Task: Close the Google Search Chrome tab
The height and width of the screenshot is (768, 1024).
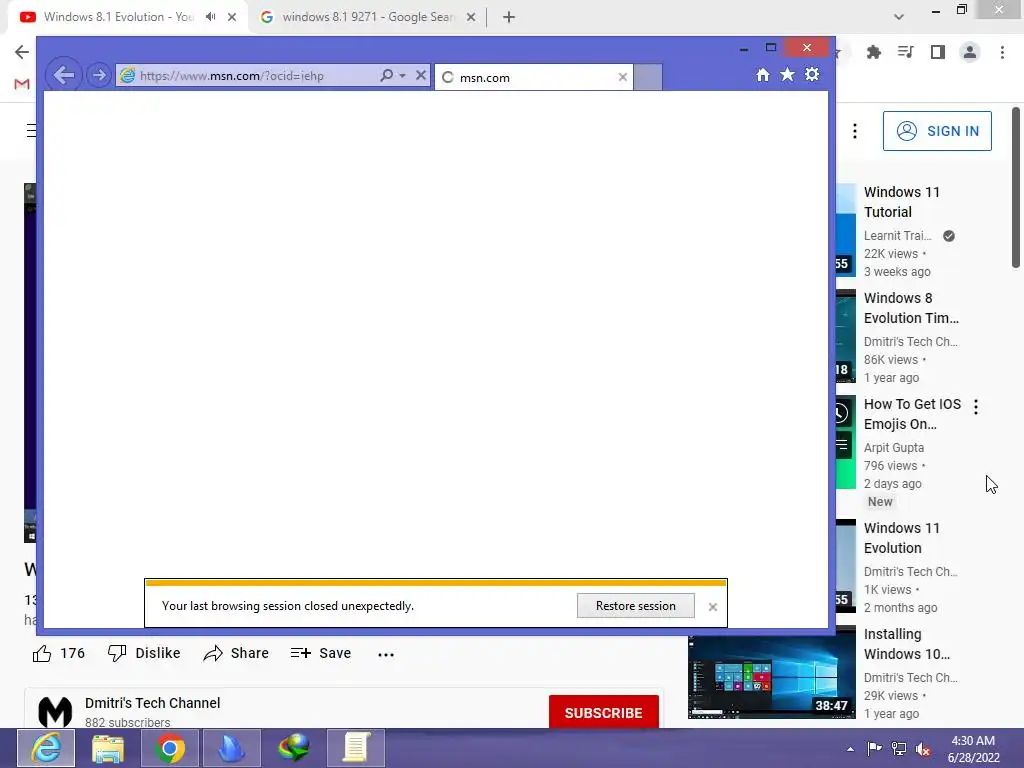Action: 471,17
